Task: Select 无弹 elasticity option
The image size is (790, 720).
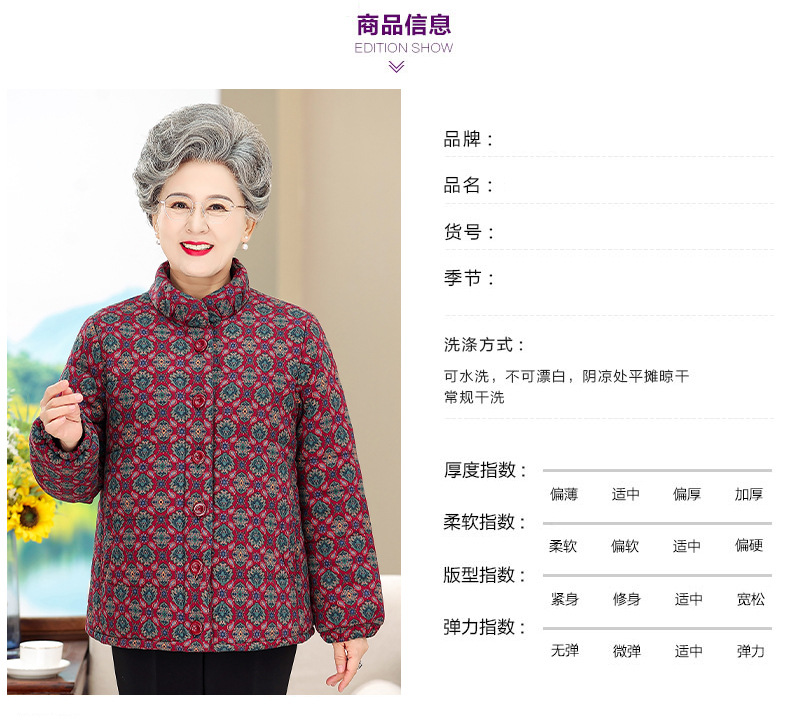Action: [x=565, y=650]
